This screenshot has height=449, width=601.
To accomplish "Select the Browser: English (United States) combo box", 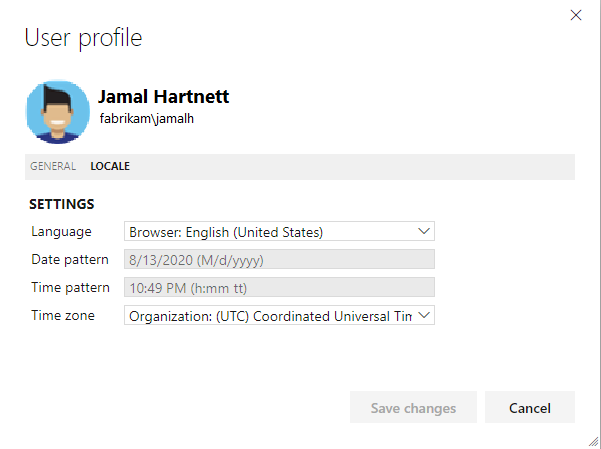I will [x=270, y=232].
